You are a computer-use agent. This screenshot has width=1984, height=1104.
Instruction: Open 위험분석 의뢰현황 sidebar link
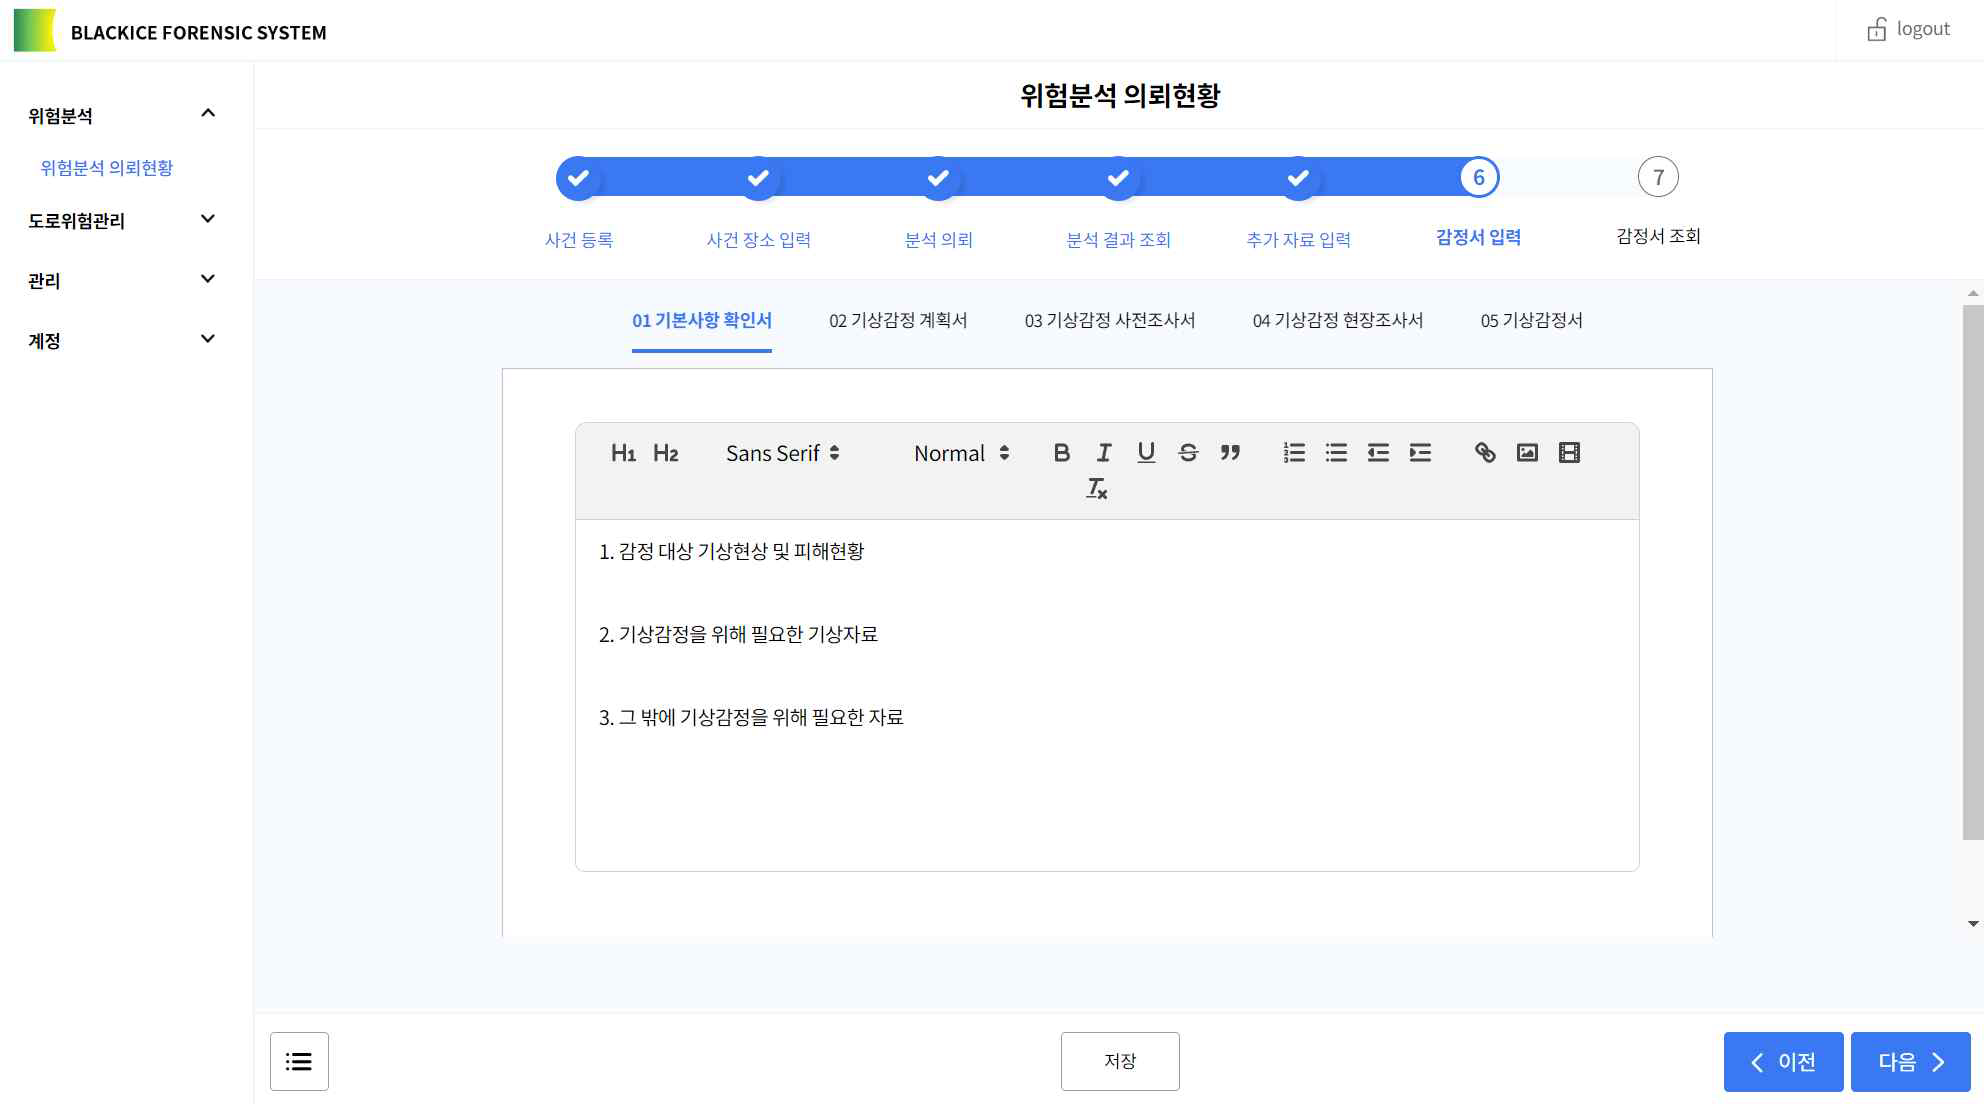[107, 168]
